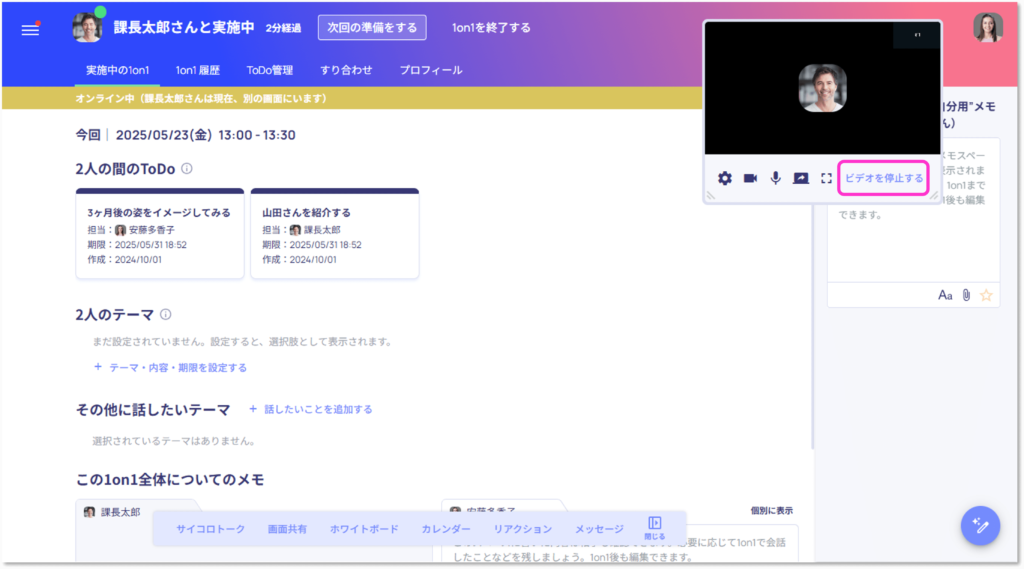Click participant avatar in video area
The image size is (1024, 569).
pos(822,88)
